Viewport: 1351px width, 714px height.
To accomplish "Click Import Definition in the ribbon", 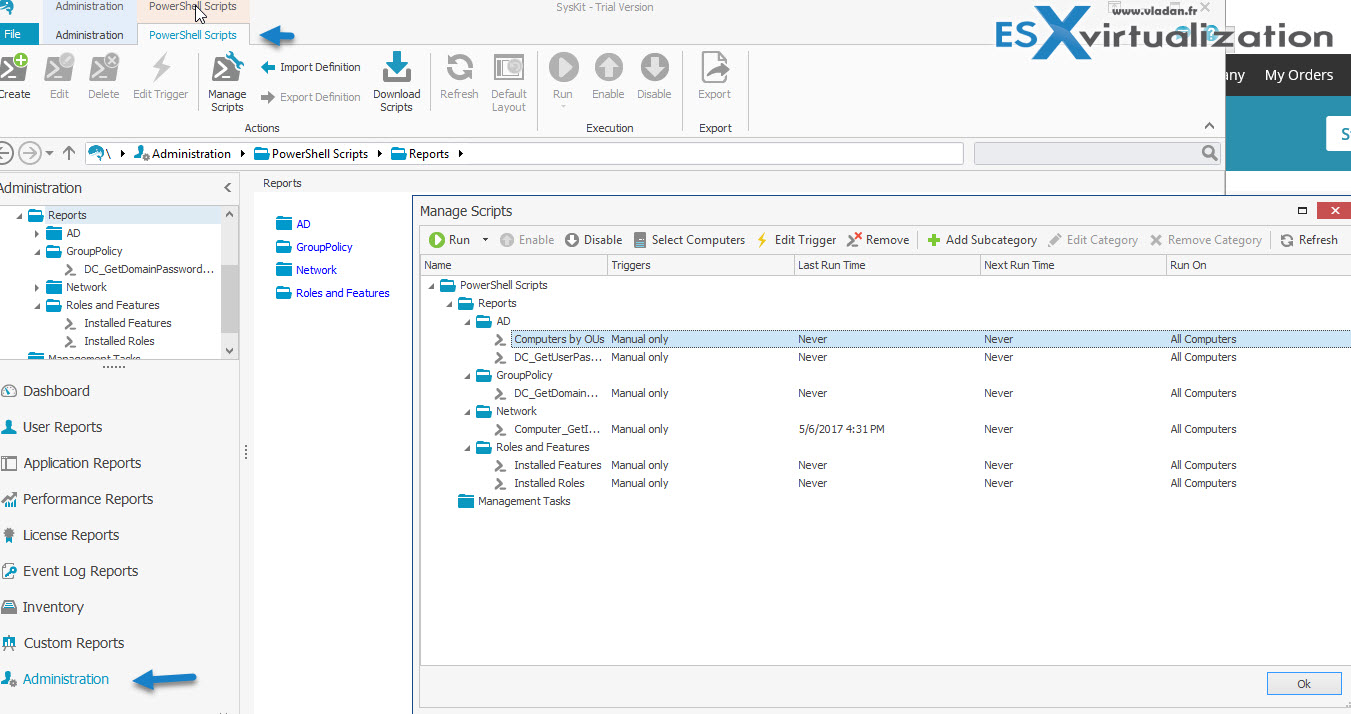I will (311, 67).
